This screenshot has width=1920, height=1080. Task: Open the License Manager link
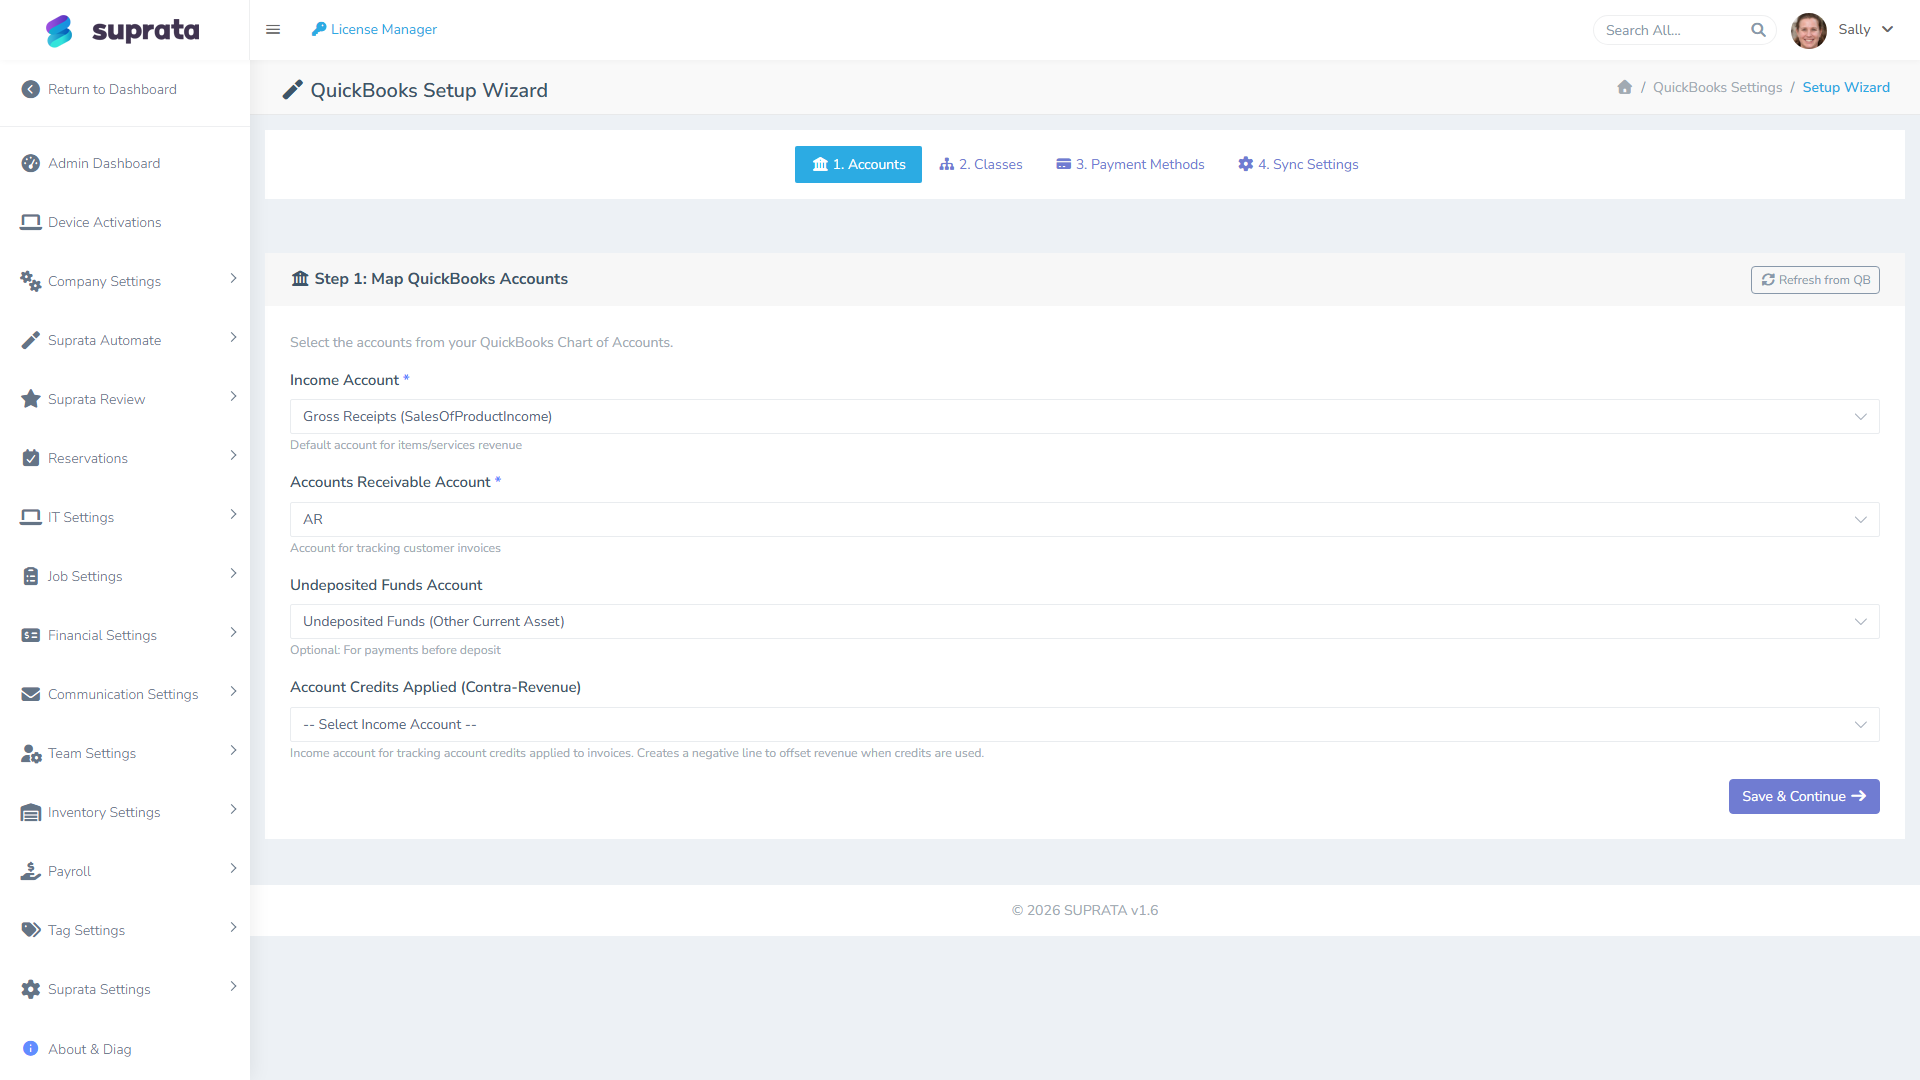click(x=374, y=29)
